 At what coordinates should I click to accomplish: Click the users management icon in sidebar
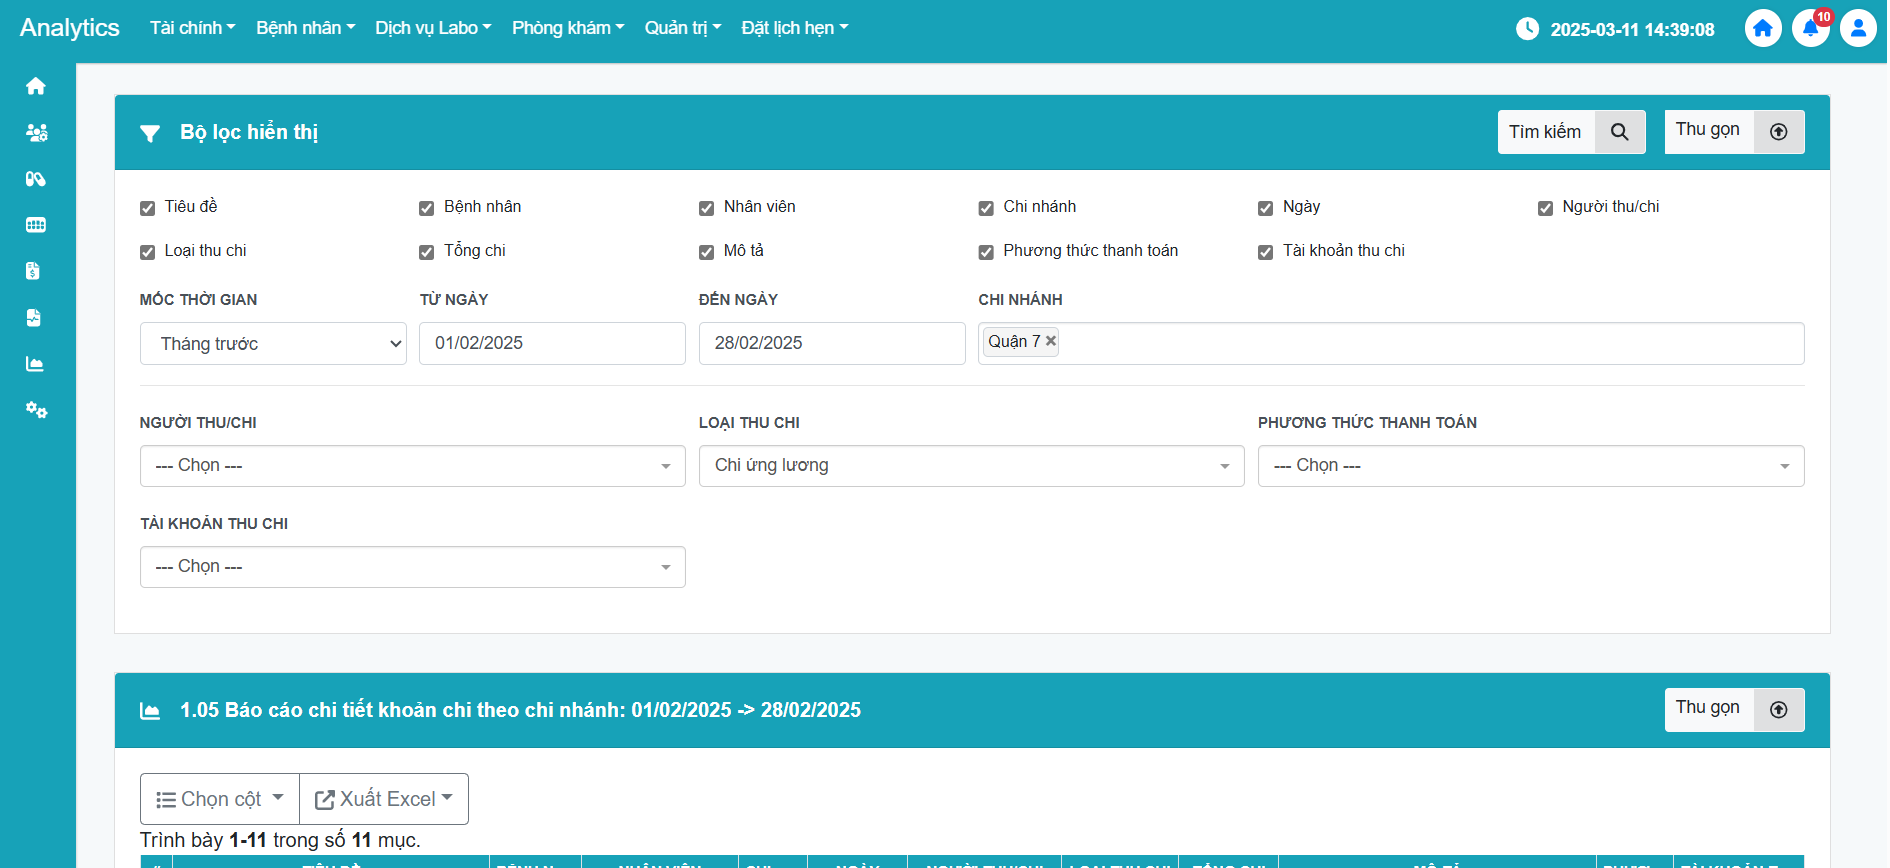[x=36, y=133]
